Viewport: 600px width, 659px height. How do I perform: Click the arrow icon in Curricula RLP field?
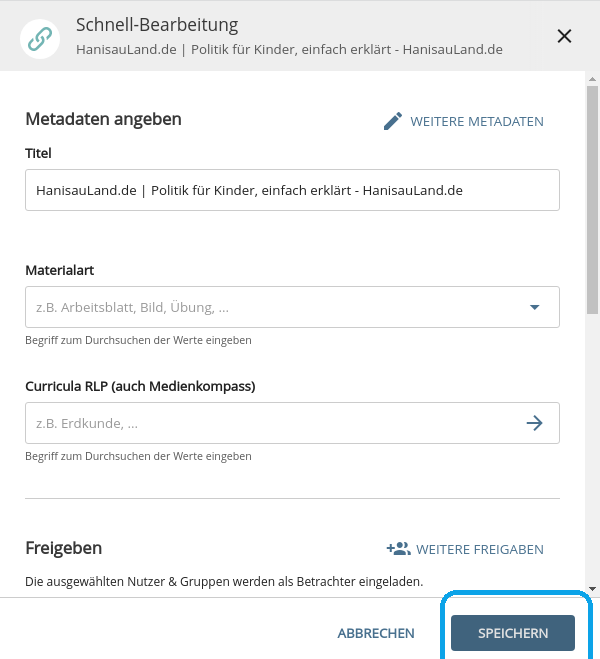pyautogui.click(x=534, y=423)
